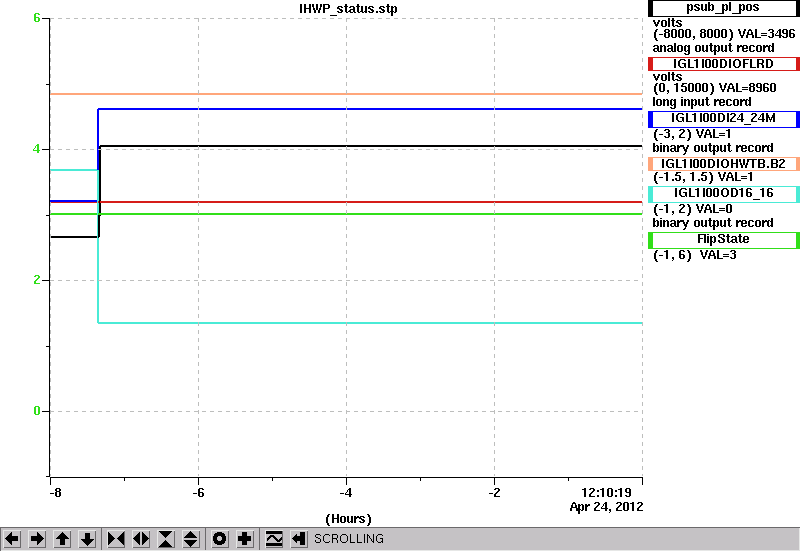The width and height of the screenshot is (800, 551).
Task: Select the IGL1I00OD16_16 curve legend
Action: point(723,193)
